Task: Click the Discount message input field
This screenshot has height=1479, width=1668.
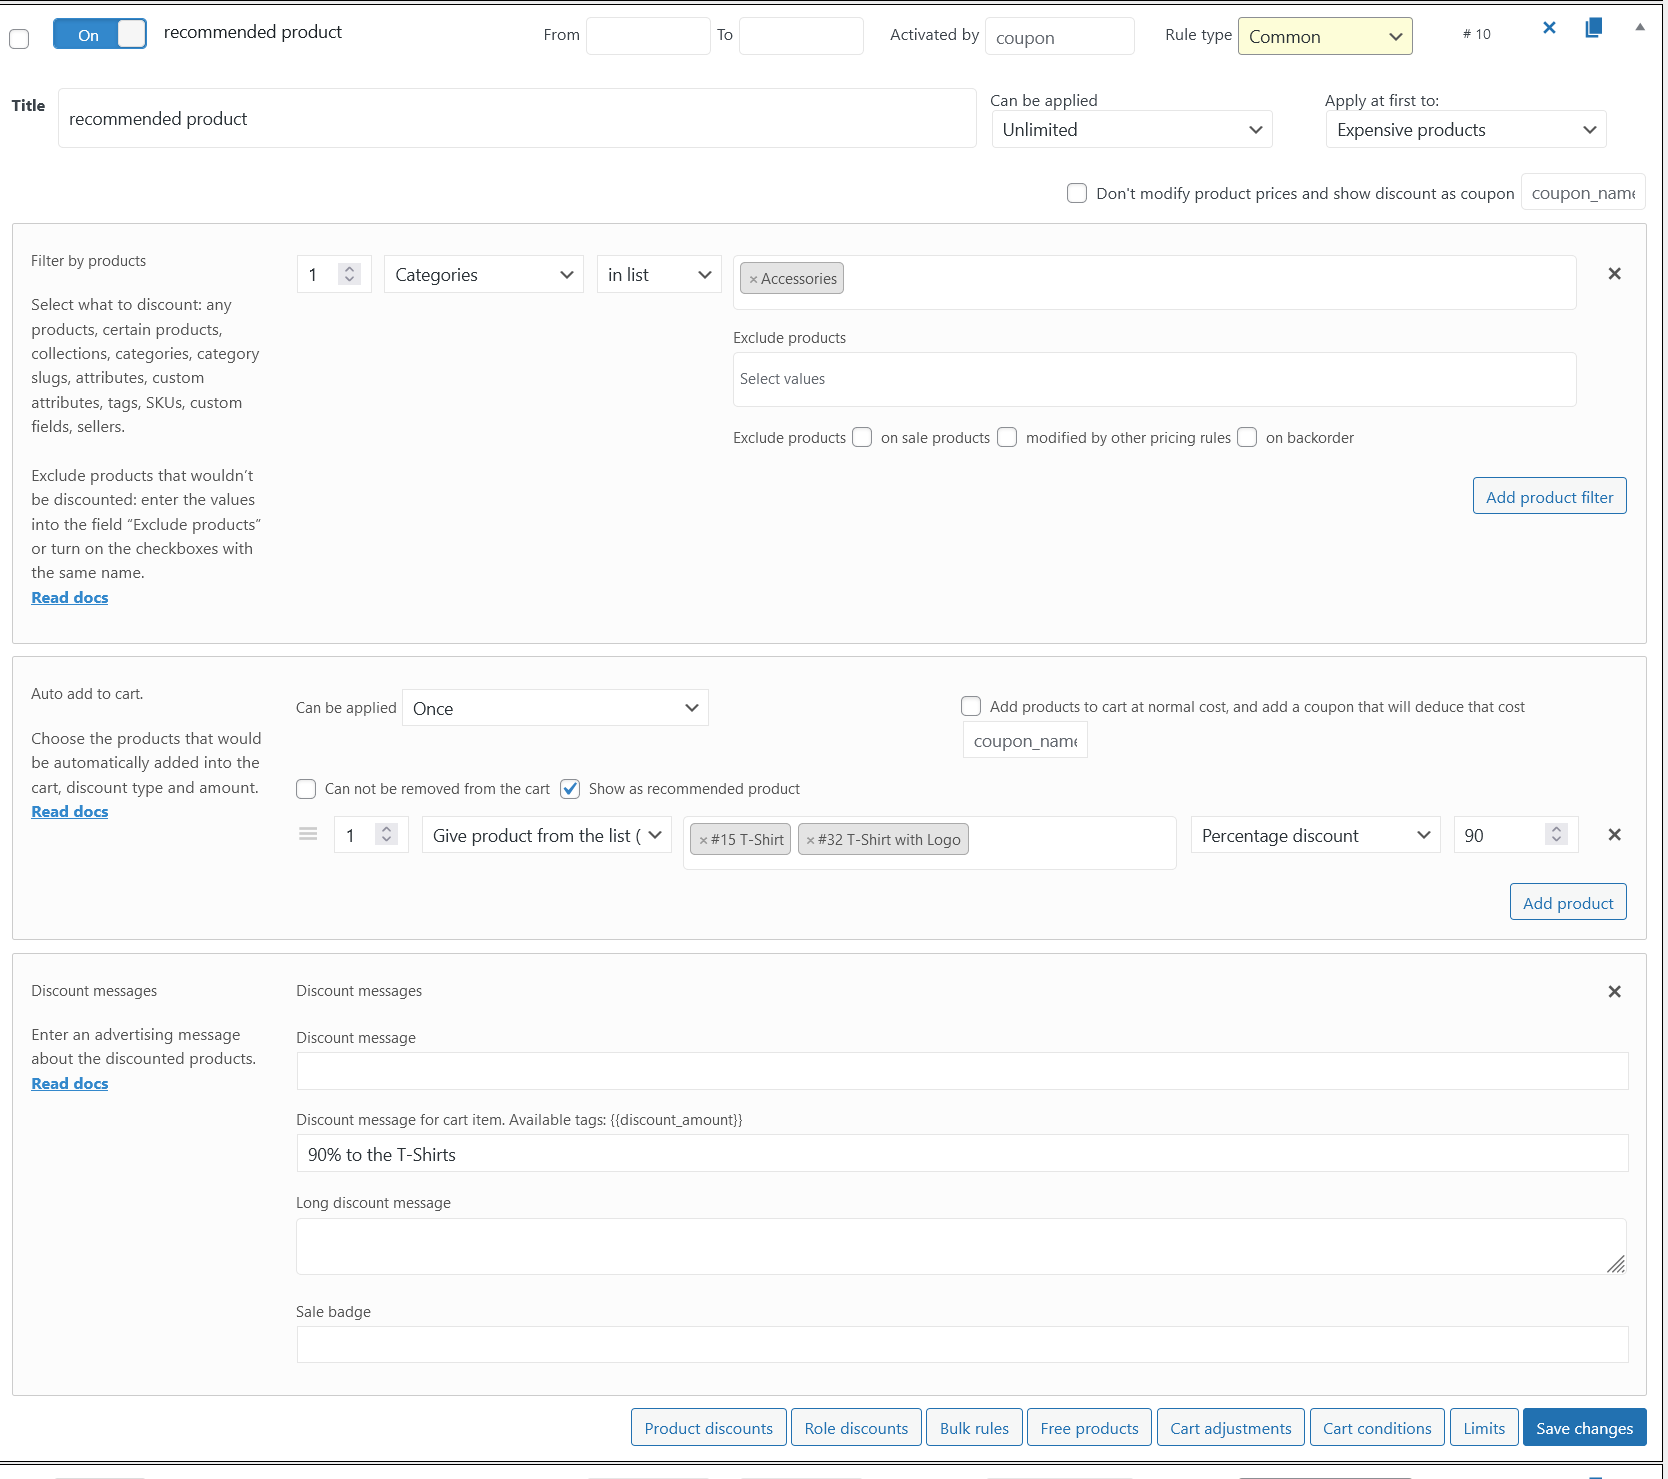Action: coord(962,1071)
